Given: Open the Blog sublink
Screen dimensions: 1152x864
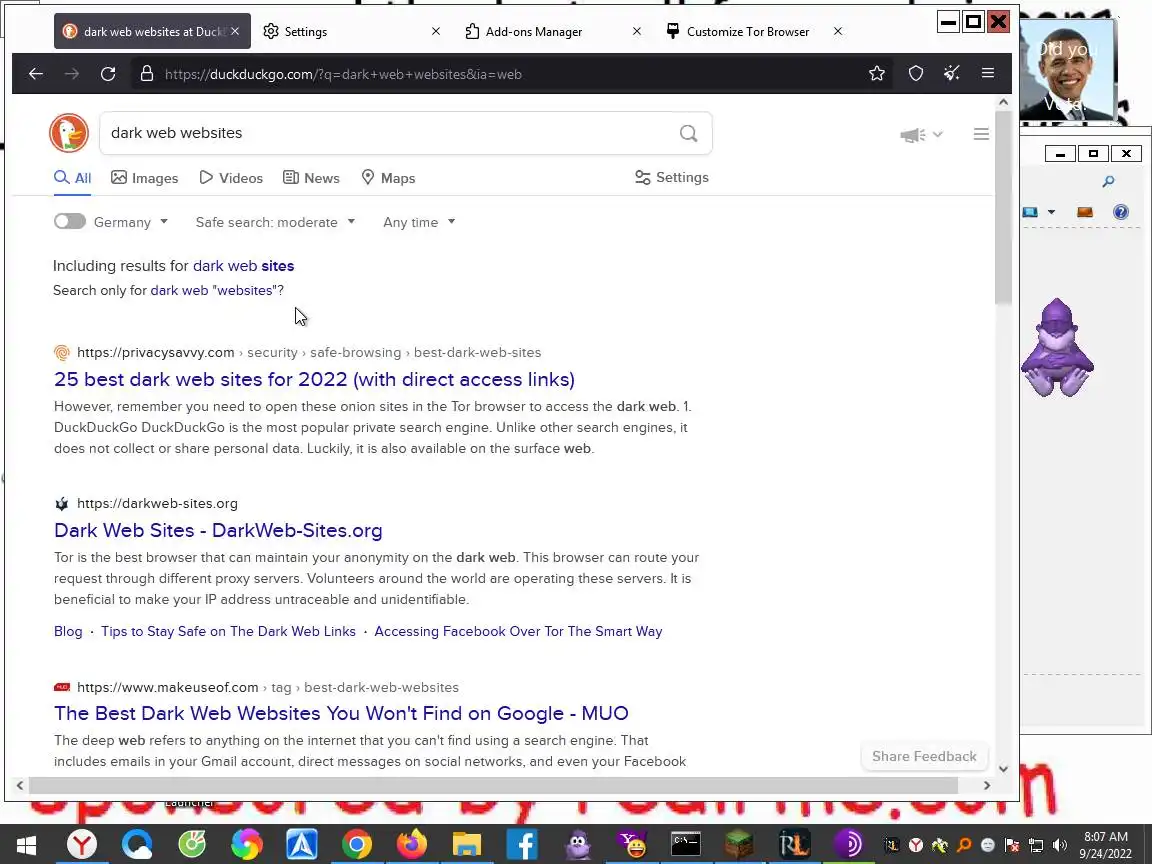Looking at the screenshot, I should click(68, 631).
